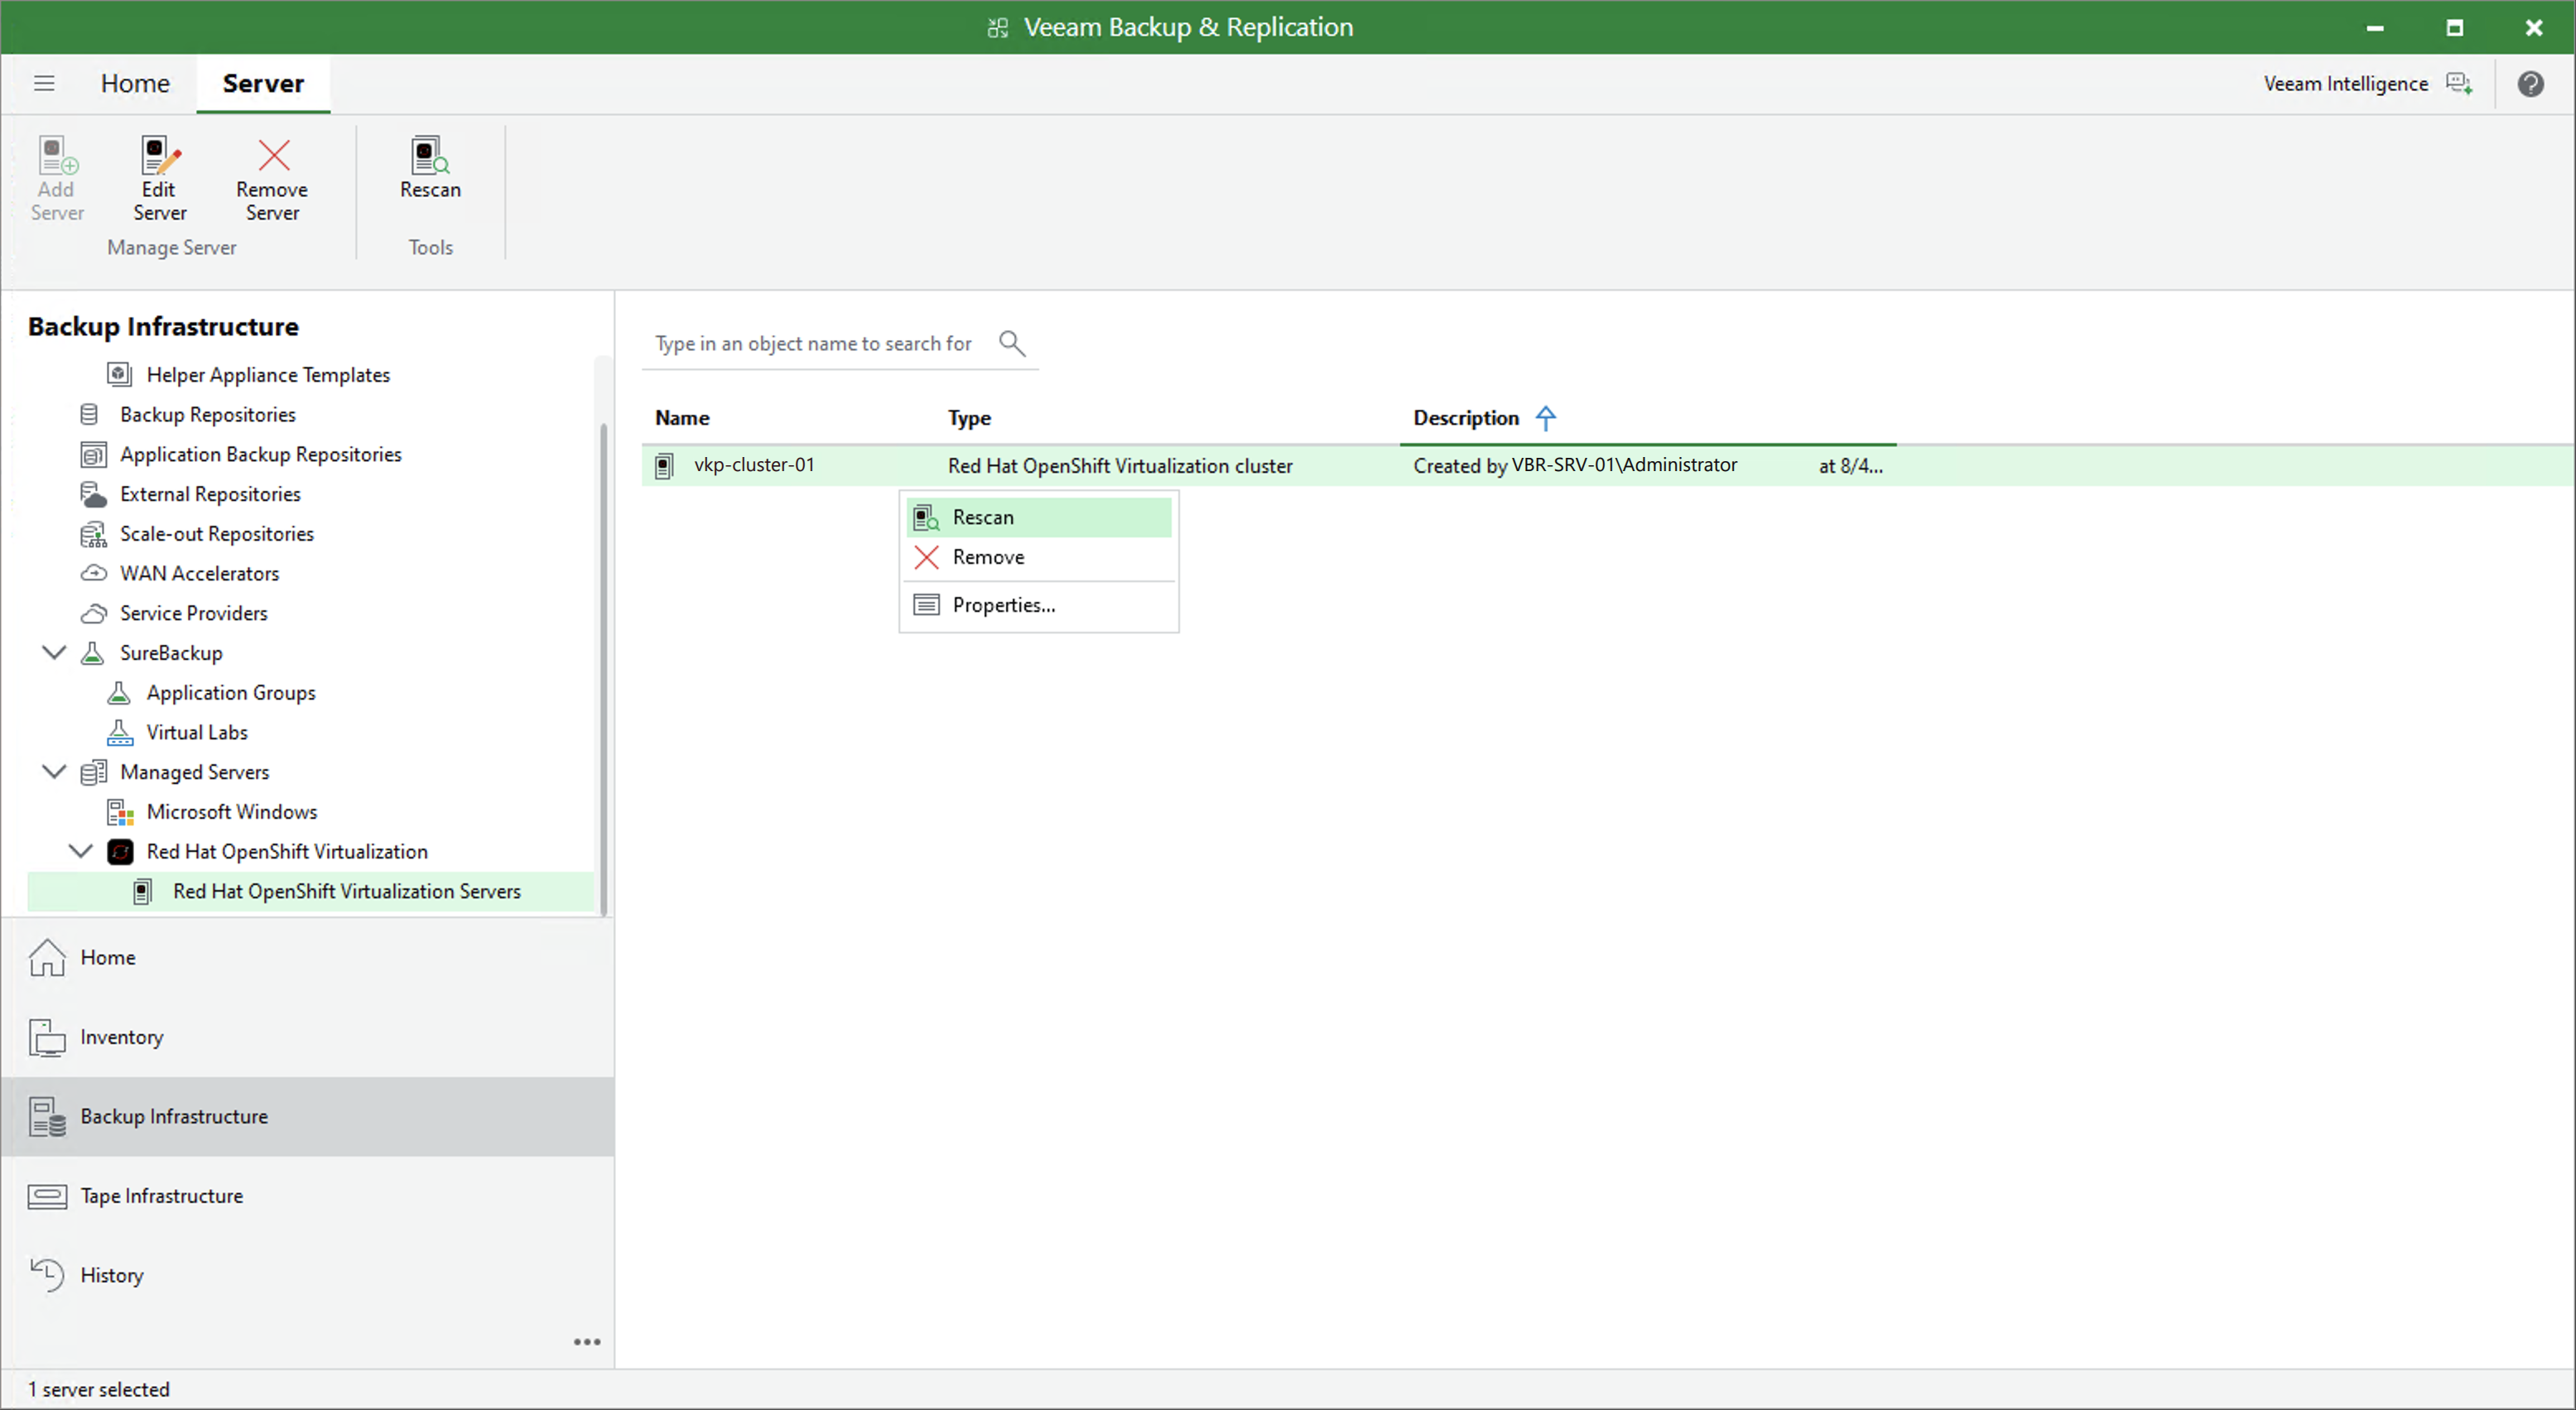This screenshot has width=2576, height=1410.
Task: Switch to the Home ribbon tab
Action: pyautogui.click(x=135, y=83)
